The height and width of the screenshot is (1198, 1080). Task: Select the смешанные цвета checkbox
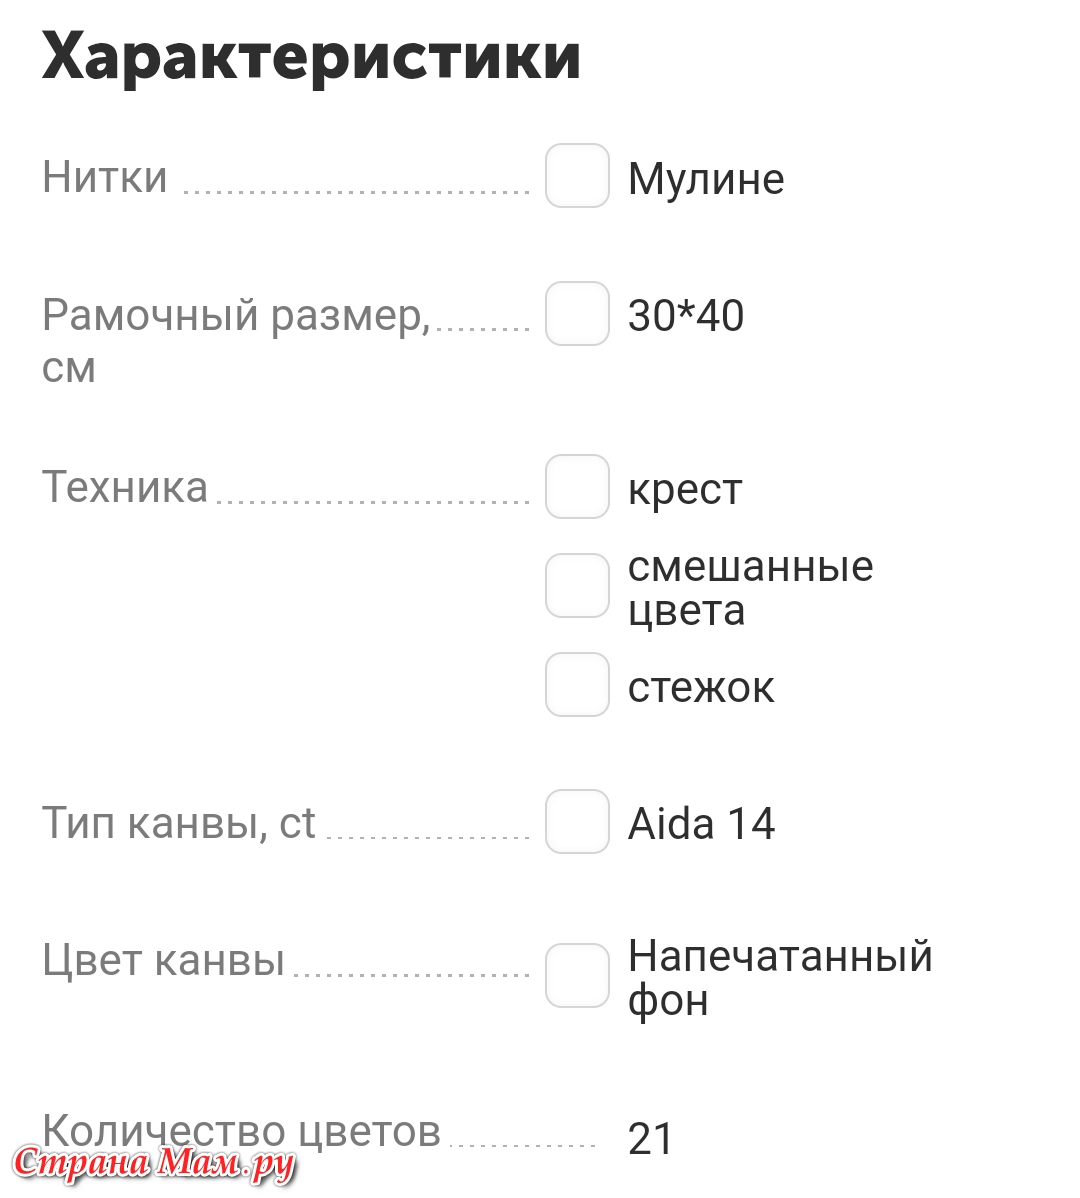click(577, 586)
